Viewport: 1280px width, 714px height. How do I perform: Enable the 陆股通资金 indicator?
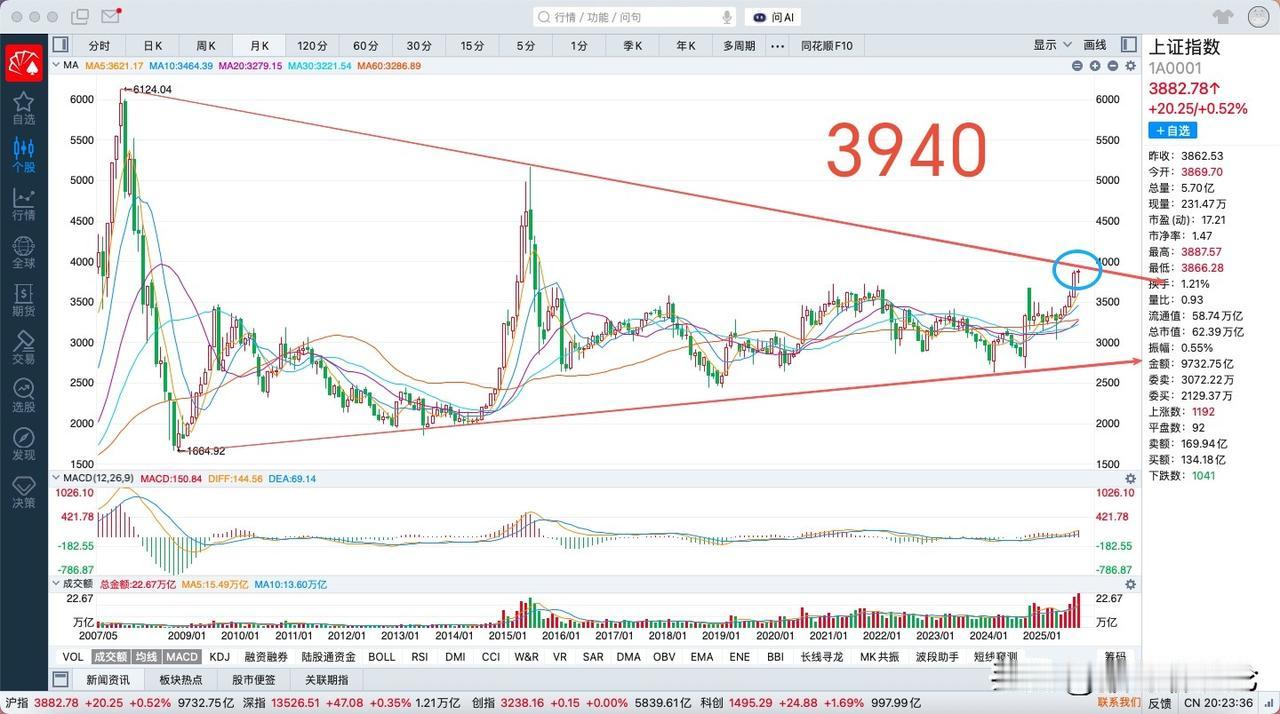pyautogui.click(x=328, y=657)
